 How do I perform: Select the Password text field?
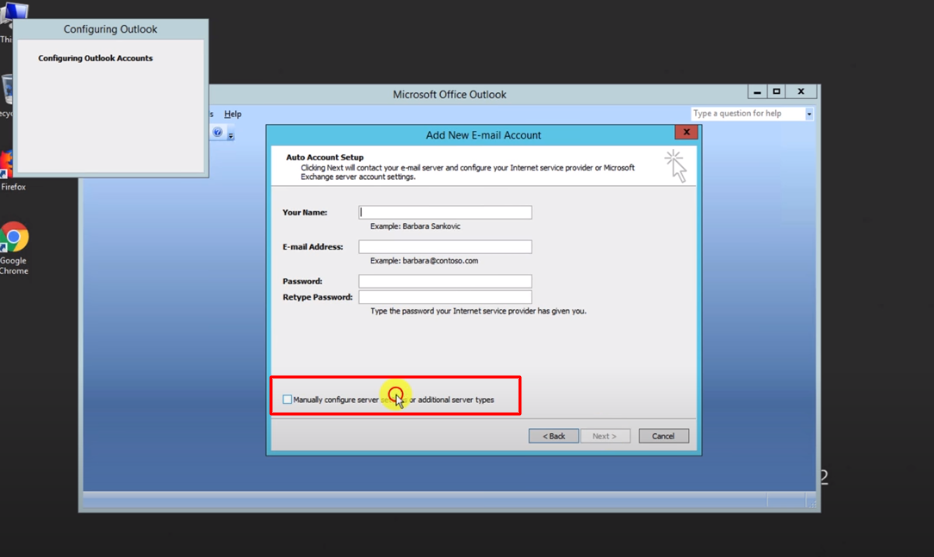coord(445,281)
